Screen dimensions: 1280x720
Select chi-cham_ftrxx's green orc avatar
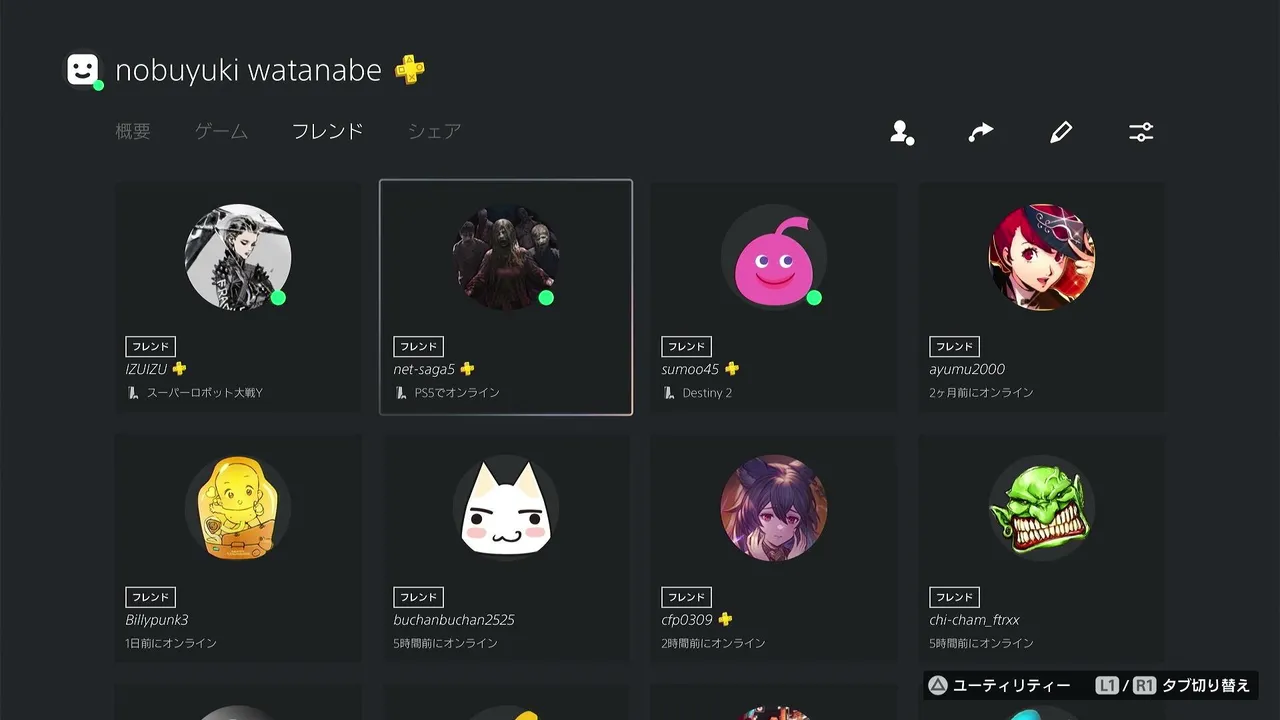point(1042,508)
